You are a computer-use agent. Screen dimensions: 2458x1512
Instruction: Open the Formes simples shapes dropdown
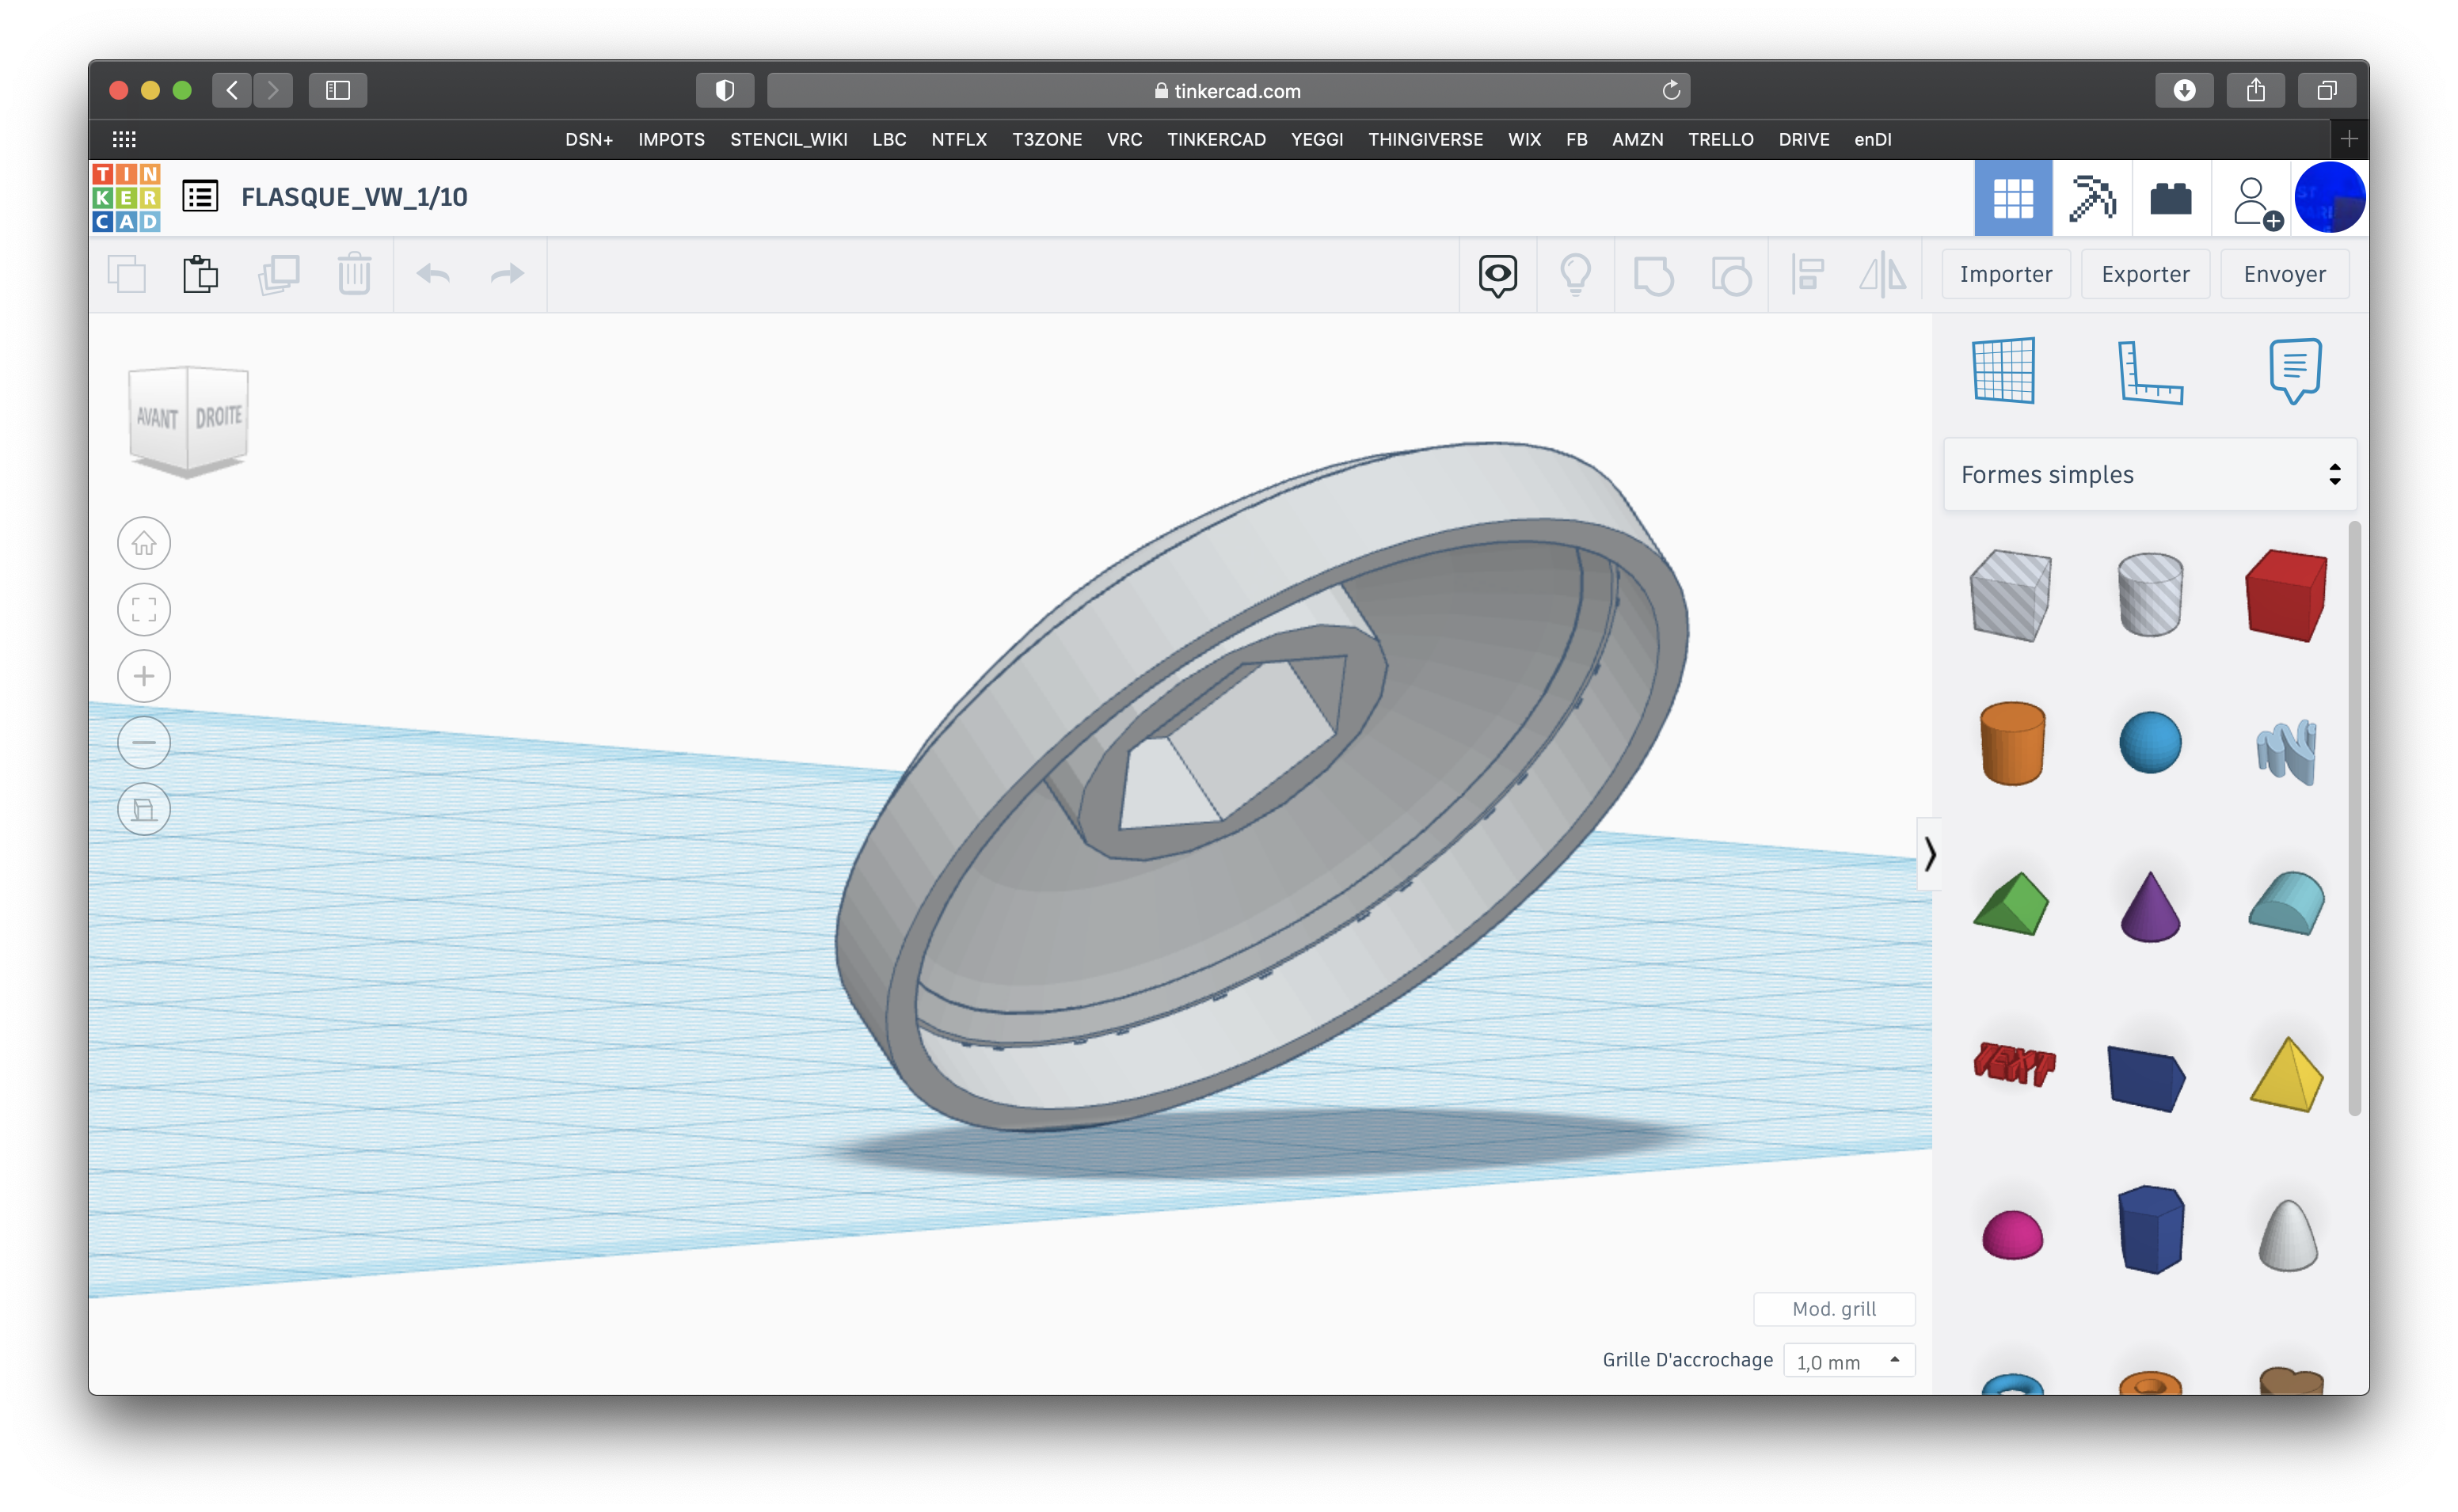point(2150,474)
